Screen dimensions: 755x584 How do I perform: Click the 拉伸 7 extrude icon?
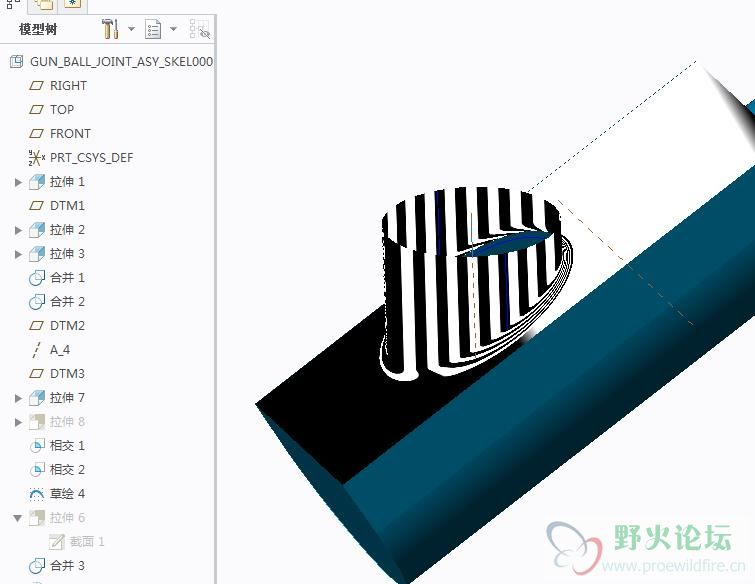coord(37,398)
